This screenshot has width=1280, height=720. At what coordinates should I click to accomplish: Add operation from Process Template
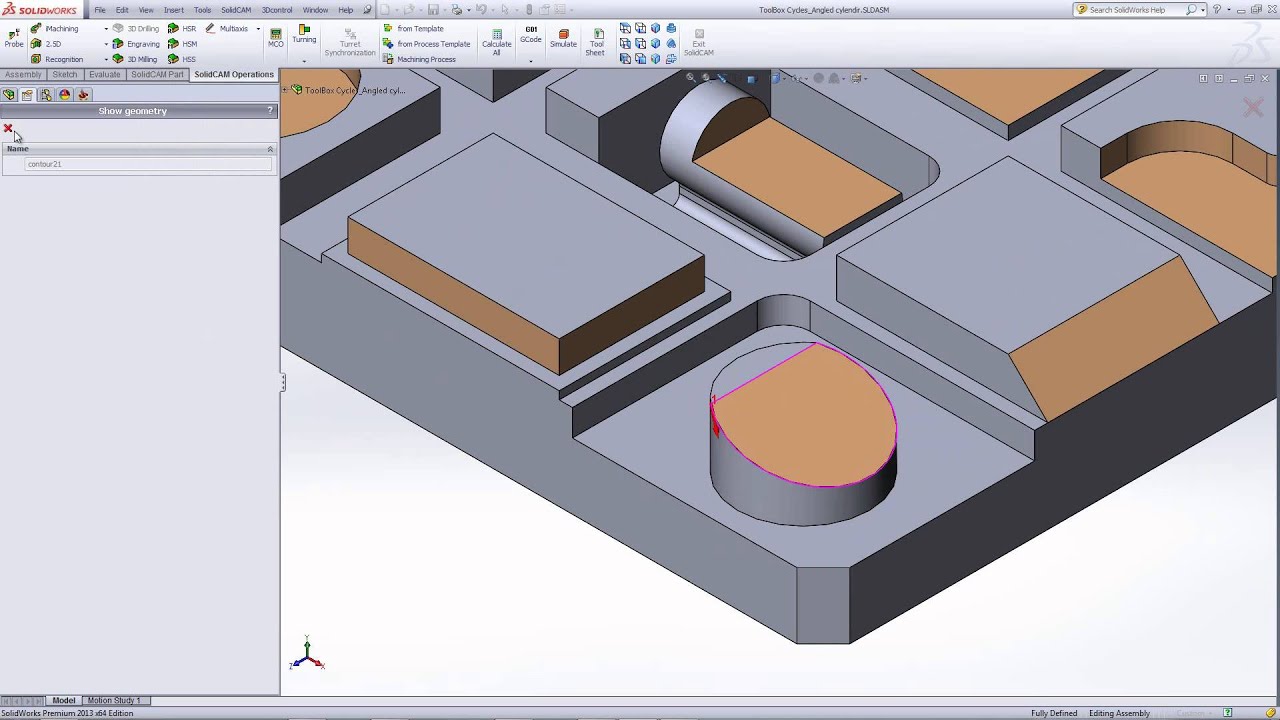tap(426, 44)
